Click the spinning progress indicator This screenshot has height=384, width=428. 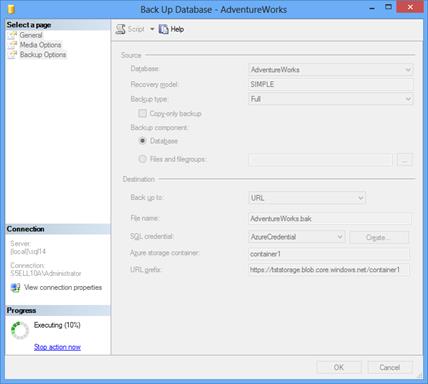pyautogui.click(x=20, y=330)
